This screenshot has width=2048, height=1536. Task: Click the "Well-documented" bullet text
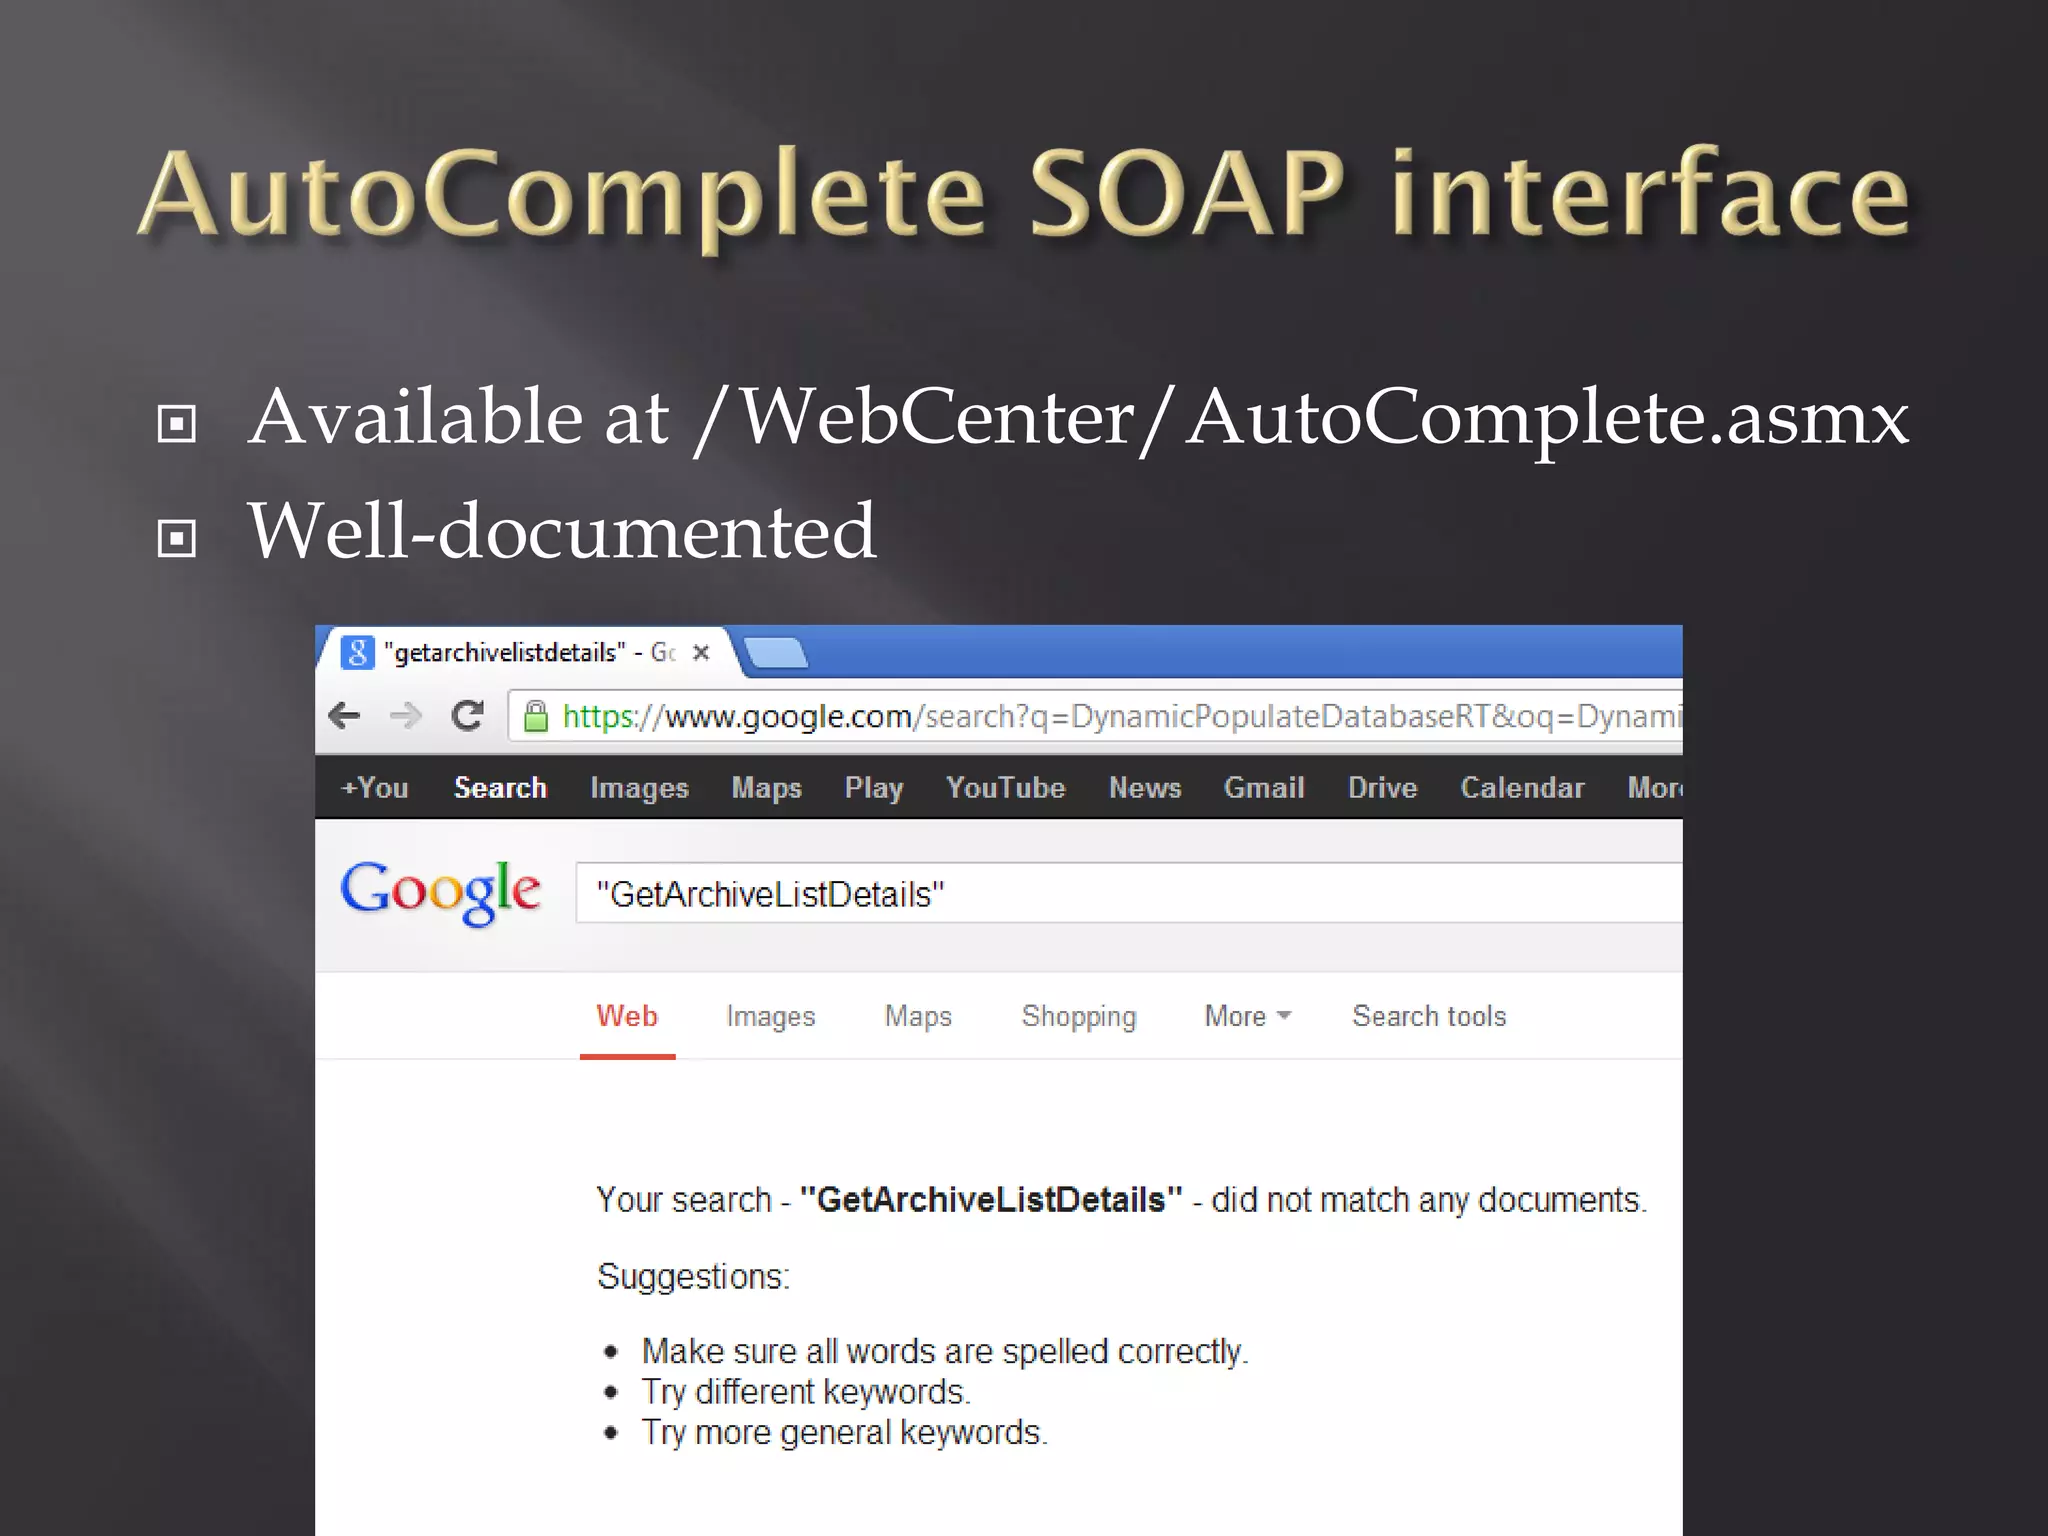click(x=562, y=530)
